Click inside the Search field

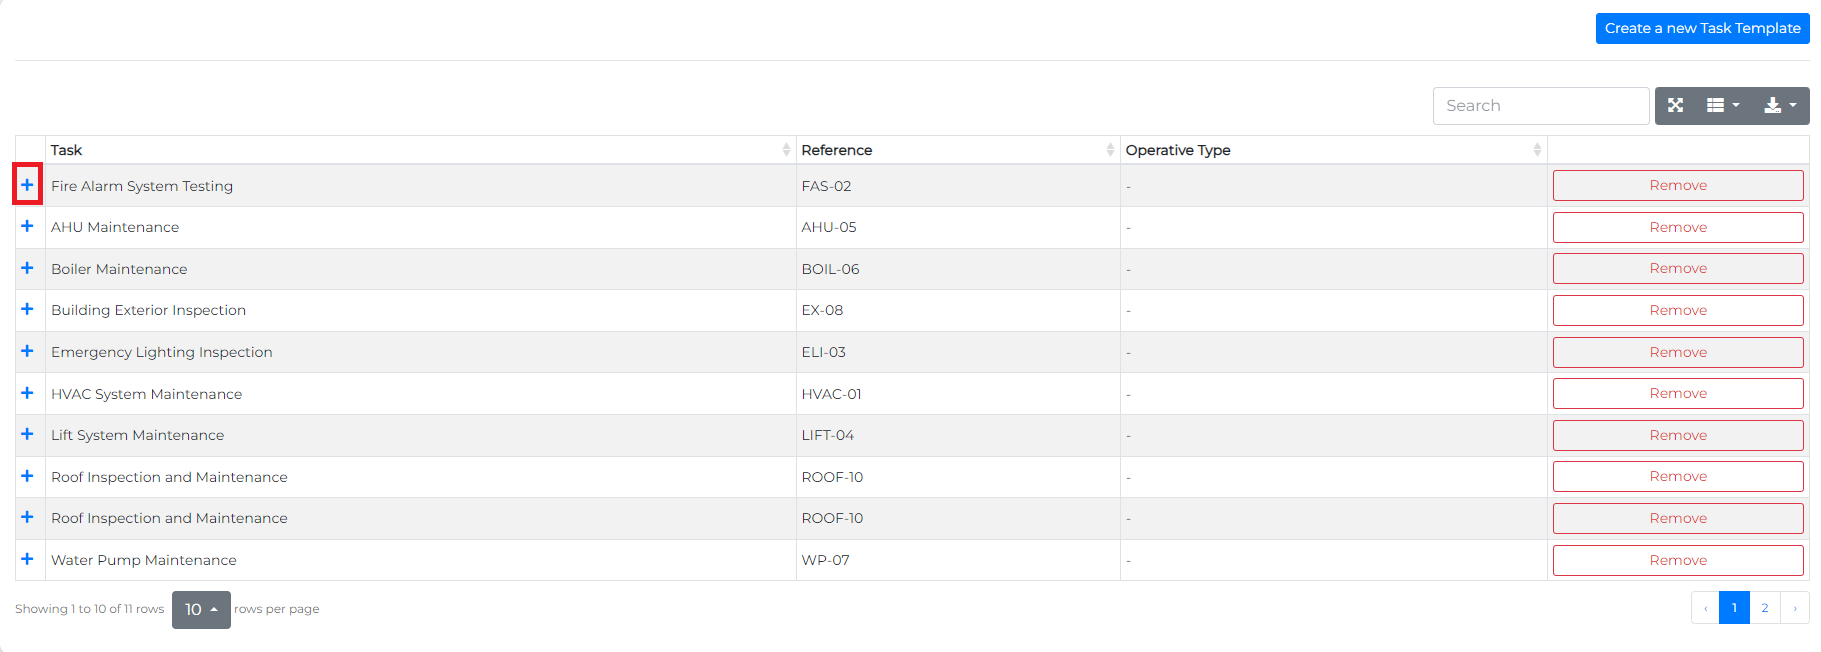tap(1540, 105)
